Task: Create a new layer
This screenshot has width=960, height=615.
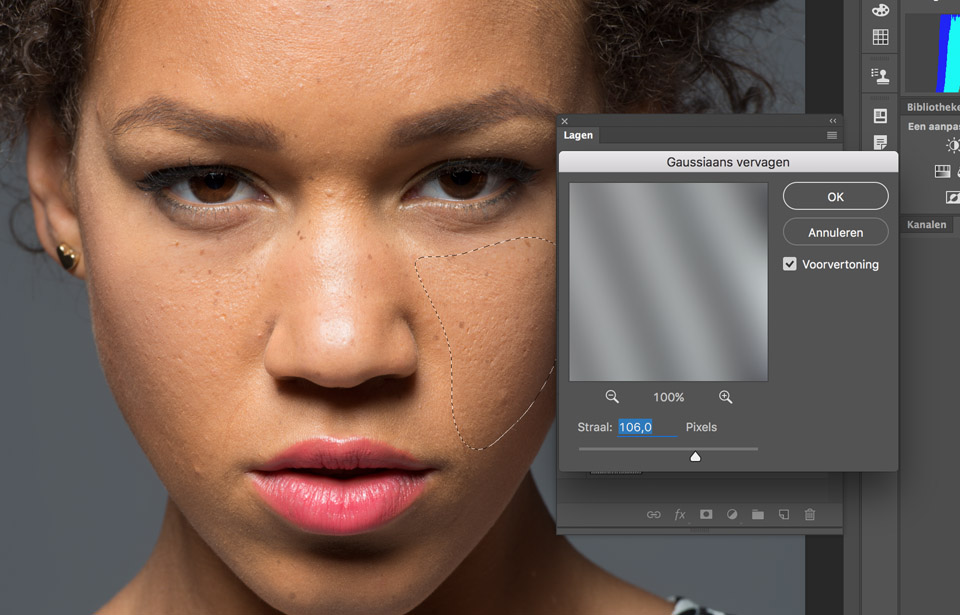Action: click(x=784, y=515)
